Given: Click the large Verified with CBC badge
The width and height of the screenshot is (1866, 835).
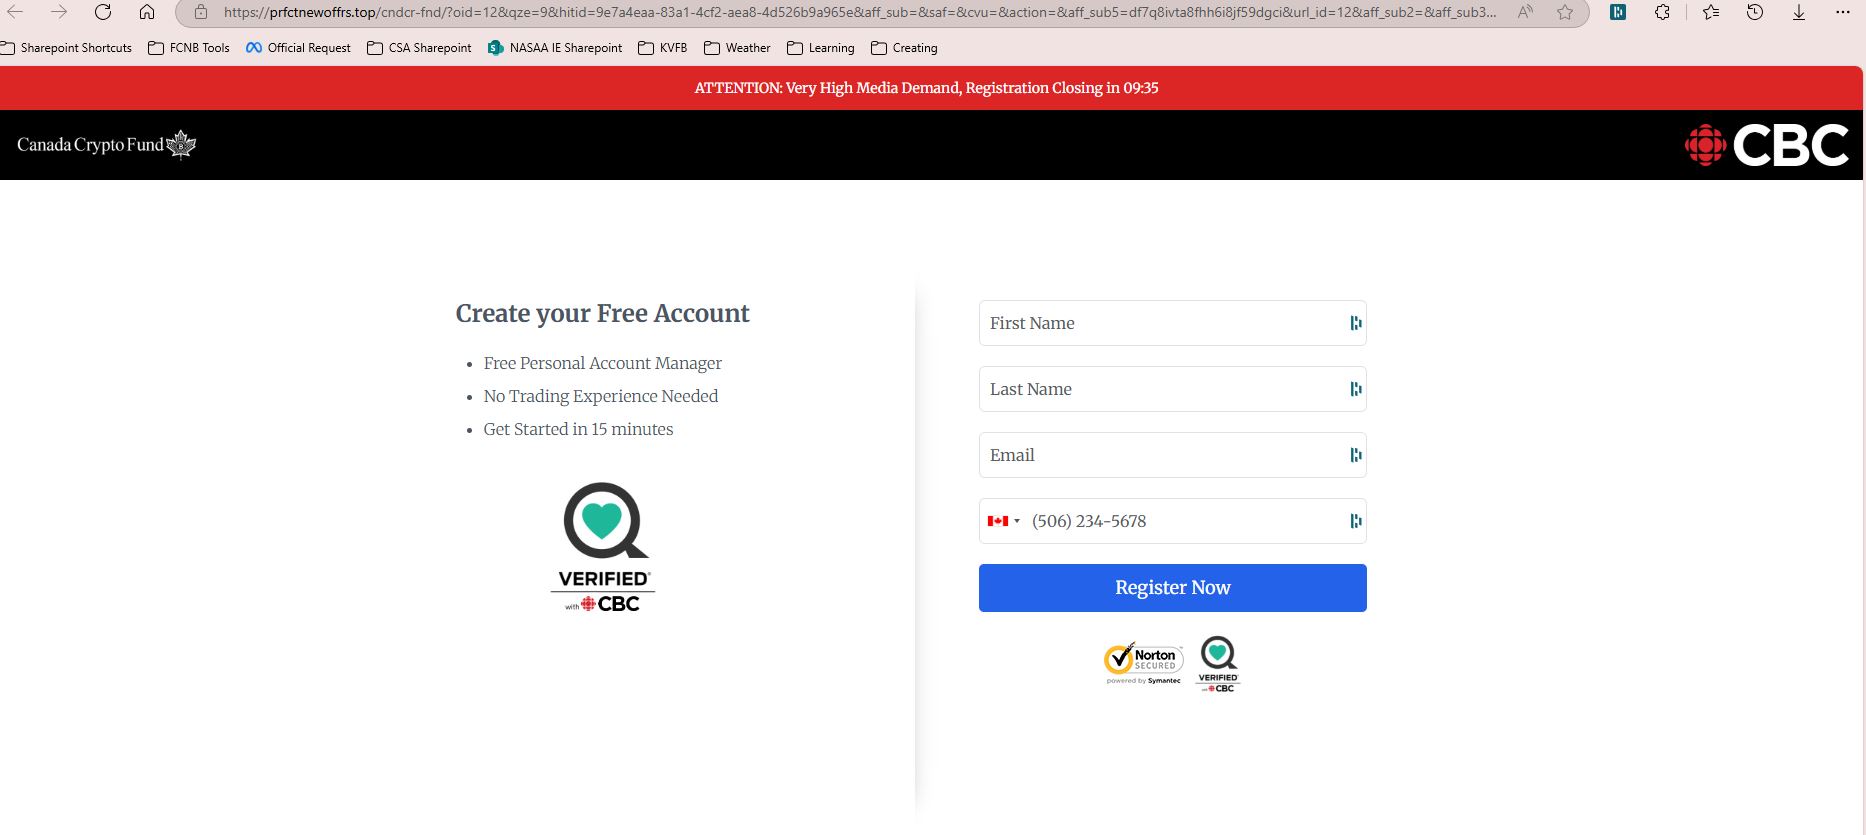Looking at the screenshot, I should [603, 547].
